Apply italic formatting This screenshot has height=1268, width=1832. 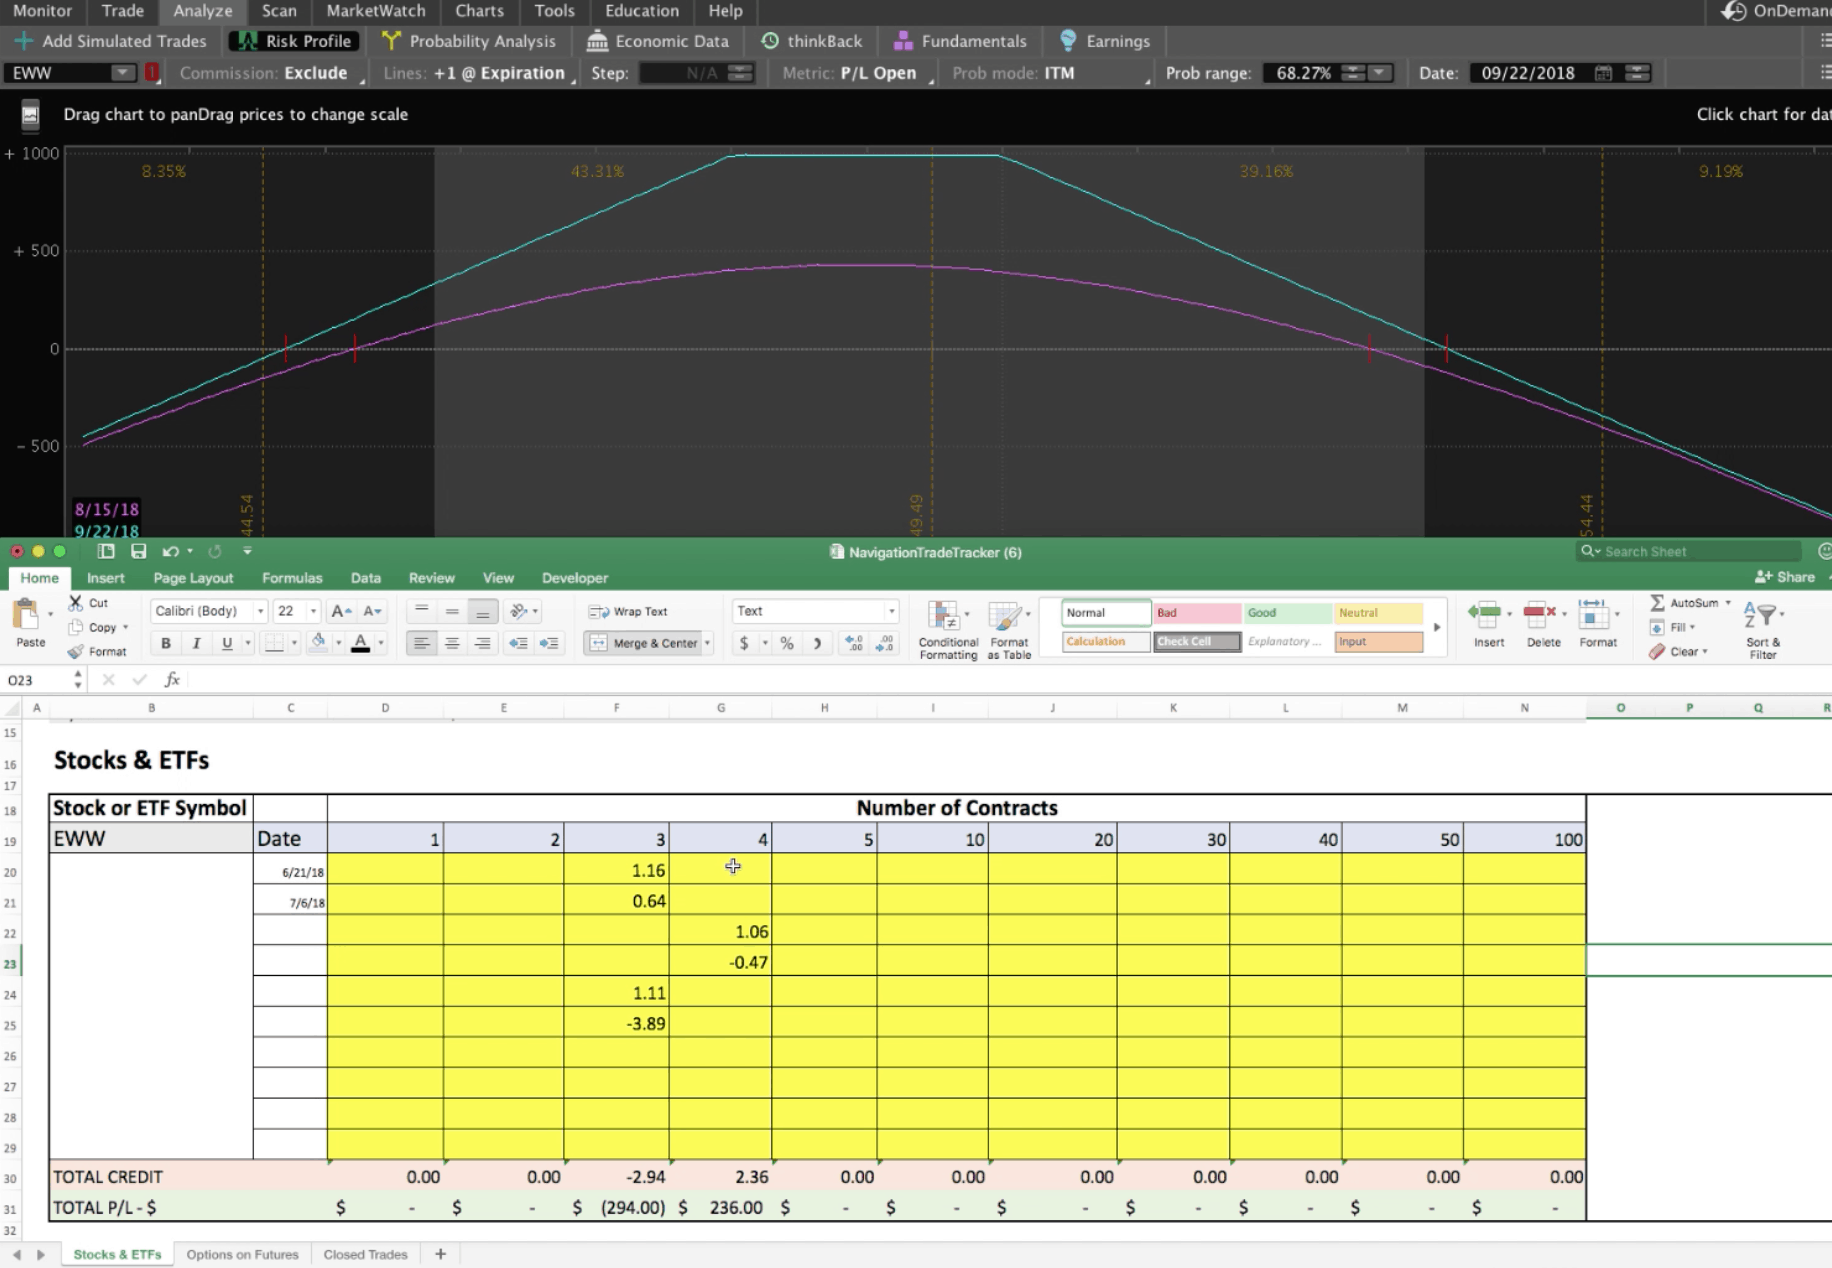(x=196, y=643)
